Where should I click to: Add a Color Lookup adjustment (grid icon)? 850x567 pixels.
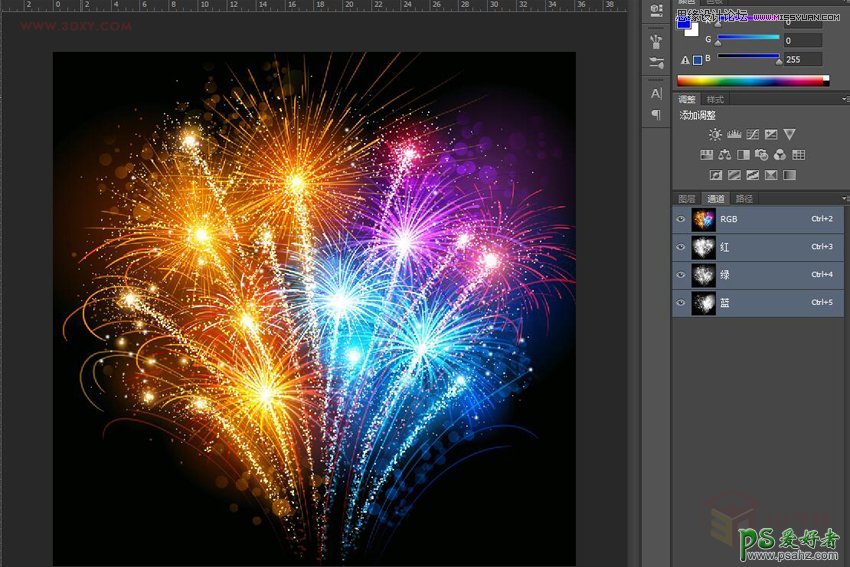pyautogui.click(x=799, y=155)
